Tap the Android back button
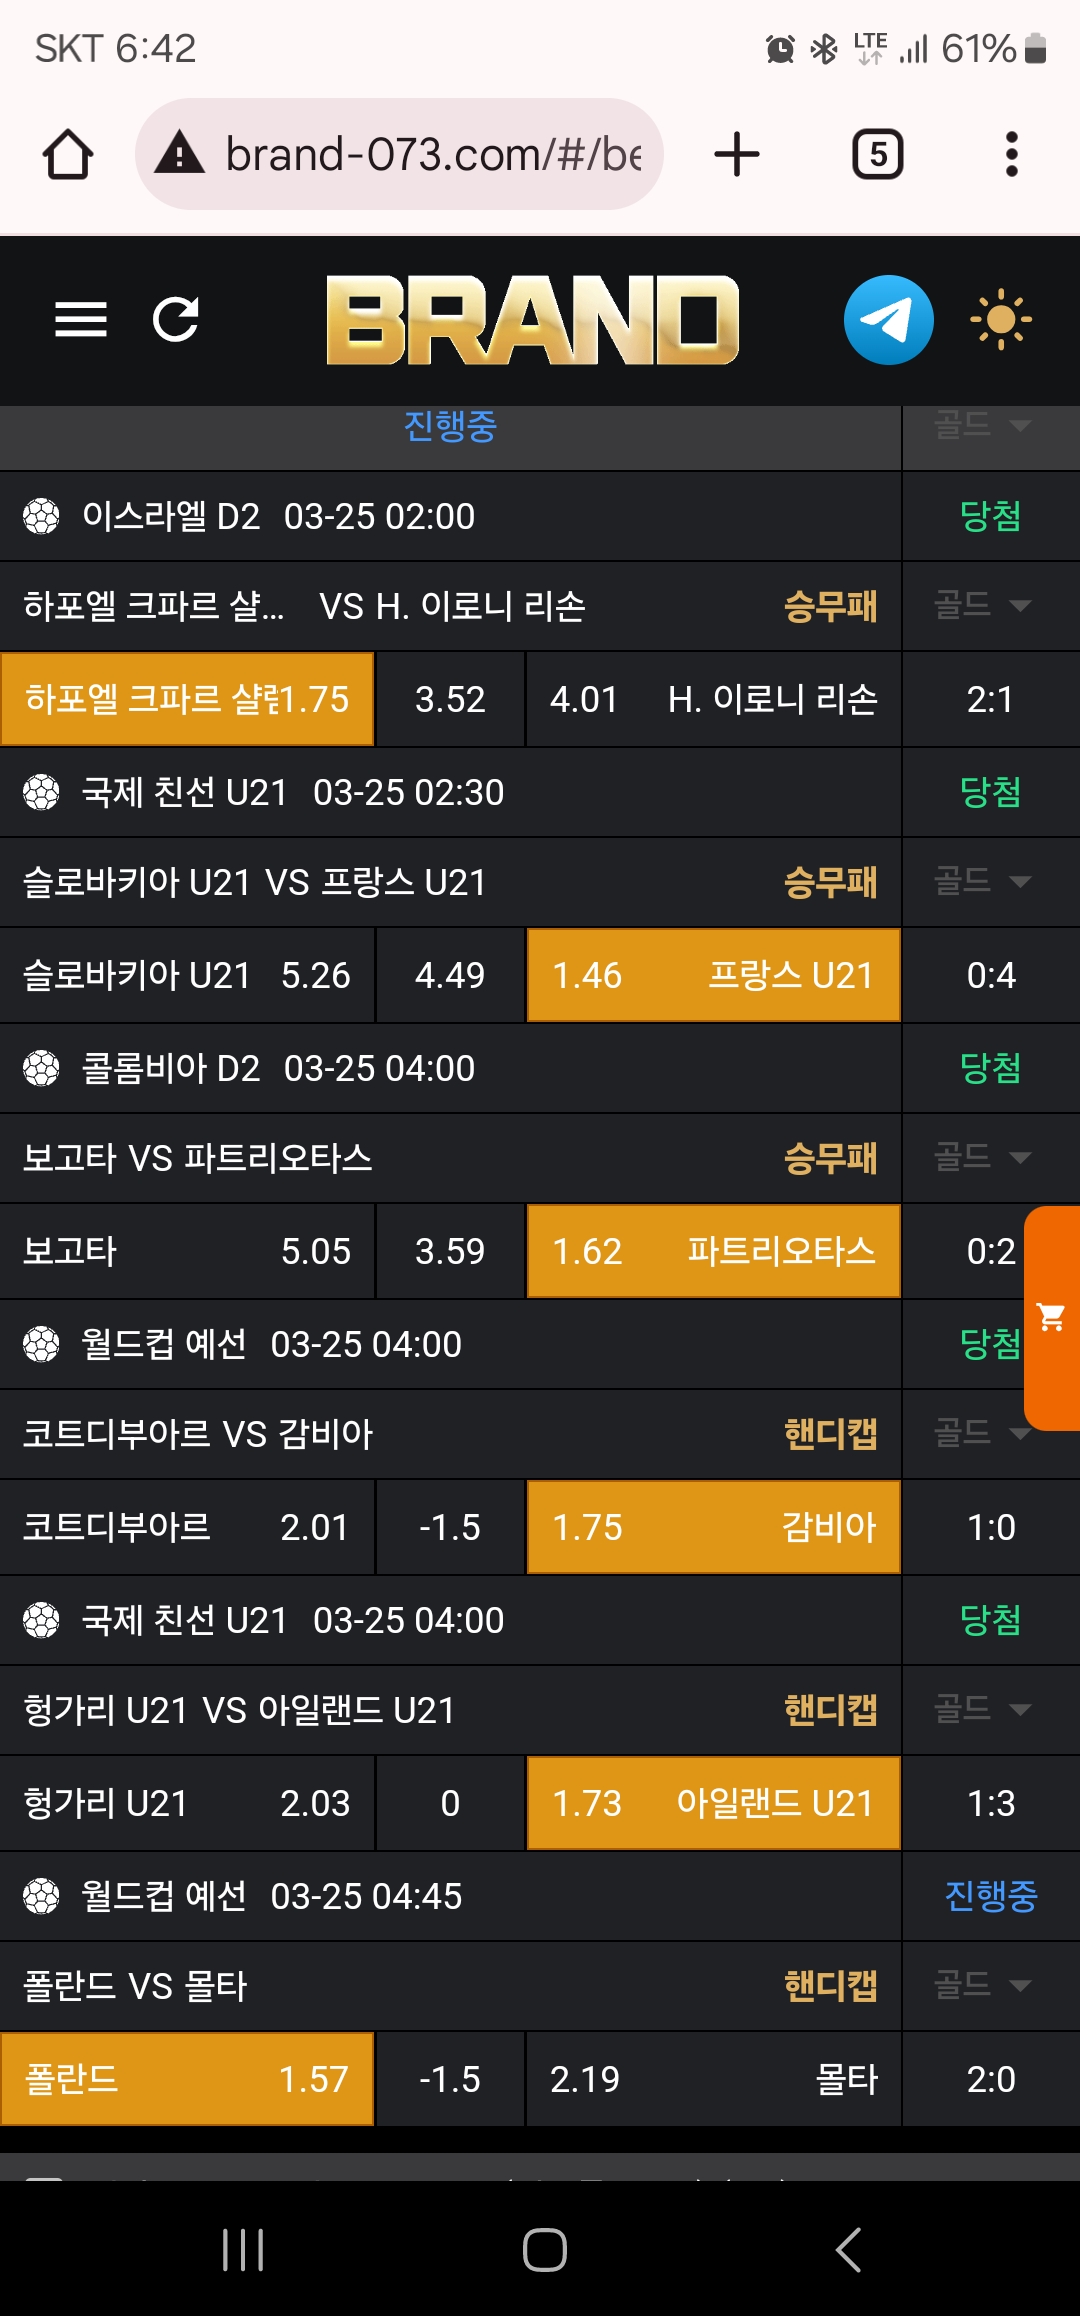 848,2250
